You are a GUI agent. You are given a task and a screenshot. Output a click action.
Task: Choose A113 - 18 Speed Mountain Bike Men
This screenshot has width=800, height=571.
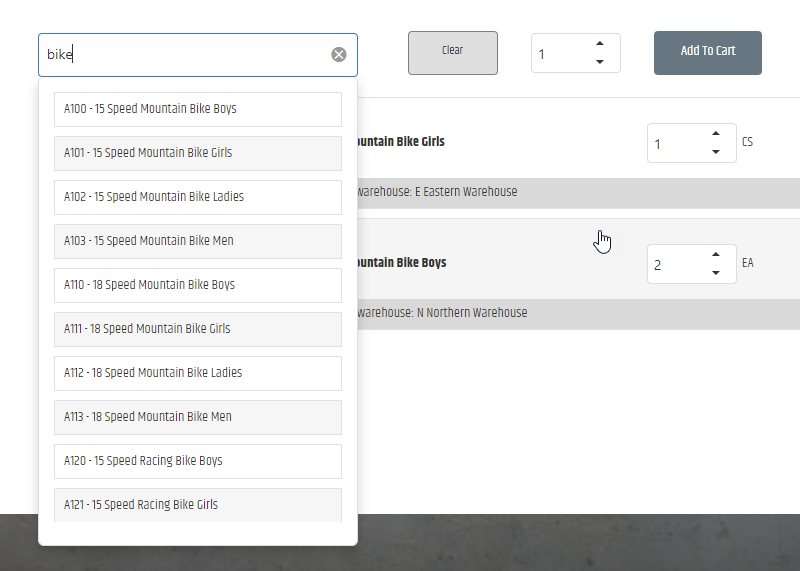point(198,417)
